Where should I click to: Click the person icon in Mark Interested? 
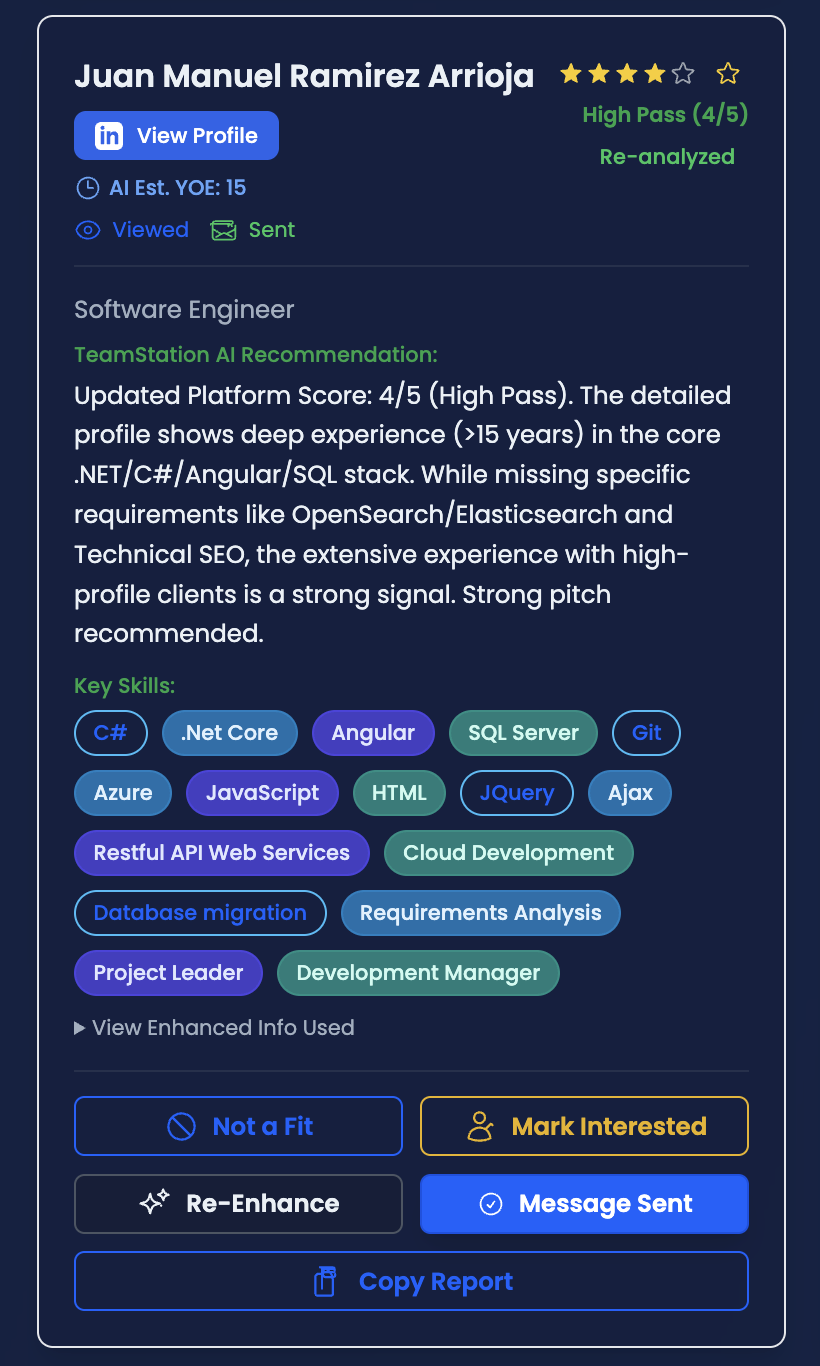[x=481, y=1127]
